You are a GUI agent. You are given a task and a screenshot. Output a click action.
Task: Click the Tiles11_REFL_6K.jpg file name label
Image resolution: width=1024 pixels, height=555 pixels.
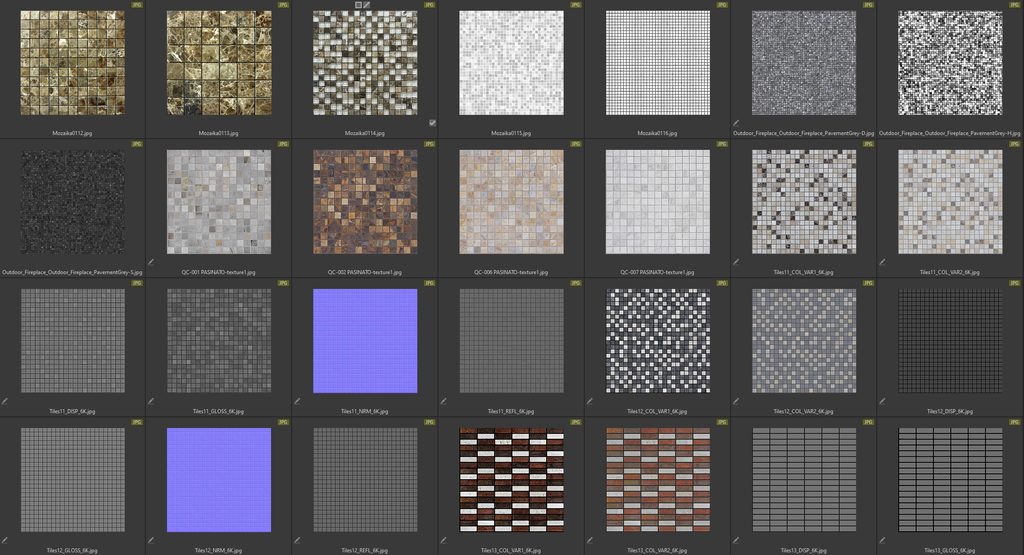[x=512, y=411]
